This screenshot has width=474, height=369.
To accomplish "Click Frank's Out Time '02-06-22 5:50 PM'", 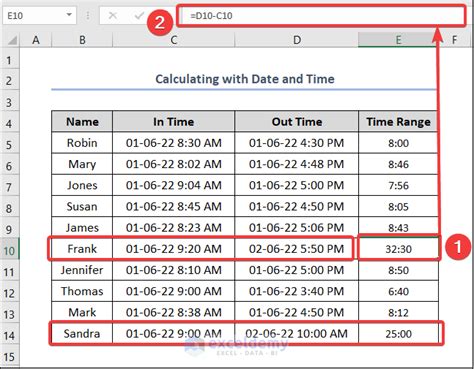I will [297, 249].
